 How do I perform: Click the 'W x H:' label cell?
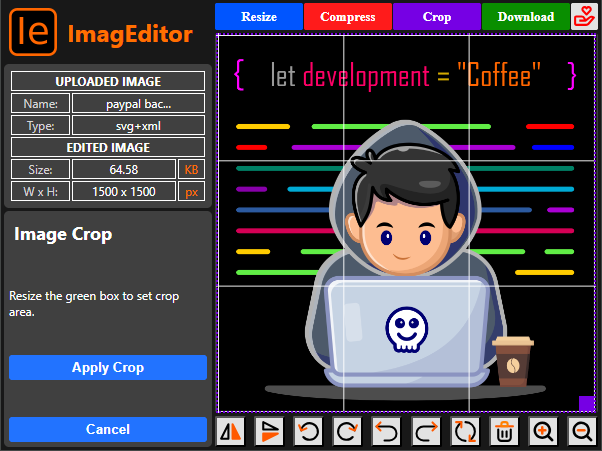tap(40, 192)
